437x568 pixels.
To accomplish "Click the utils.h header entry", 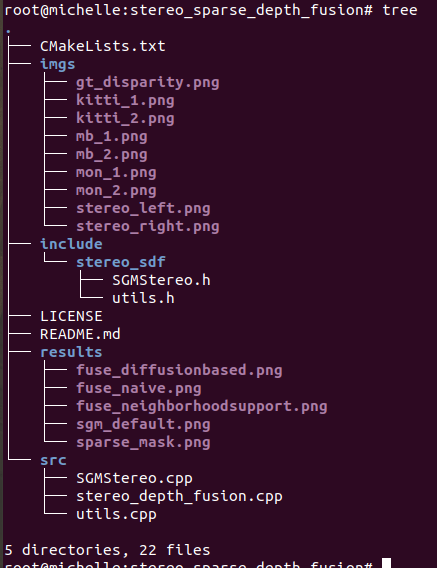I will pos(143,298).
